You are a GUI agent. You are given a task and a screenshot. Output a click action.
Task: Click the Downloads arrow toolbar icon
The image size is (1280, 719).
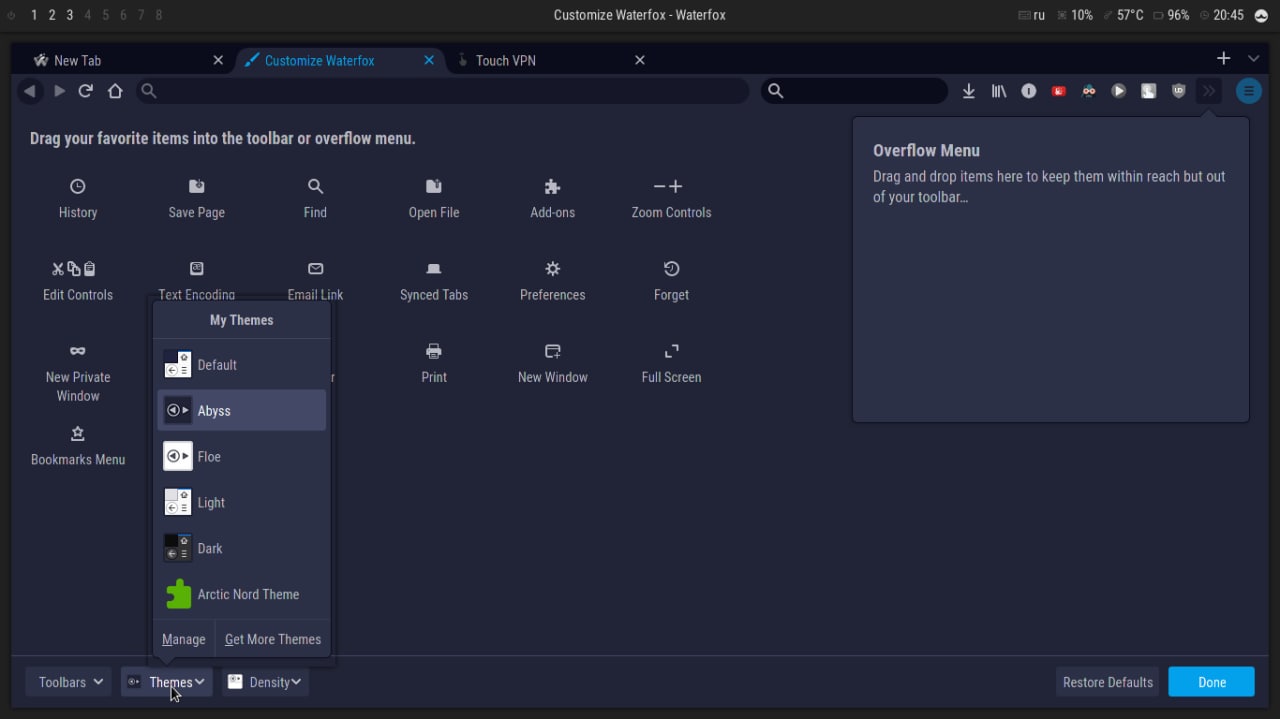(x=968, y=91)
